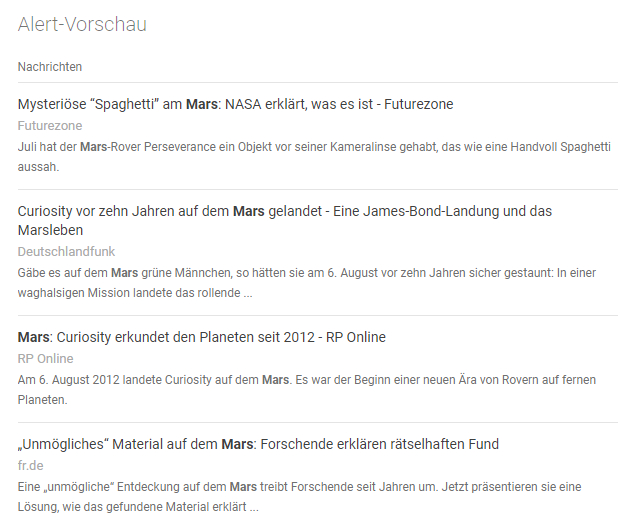
Task: Click the word Planeten ending the third snippet
Action: pos(42,400)
